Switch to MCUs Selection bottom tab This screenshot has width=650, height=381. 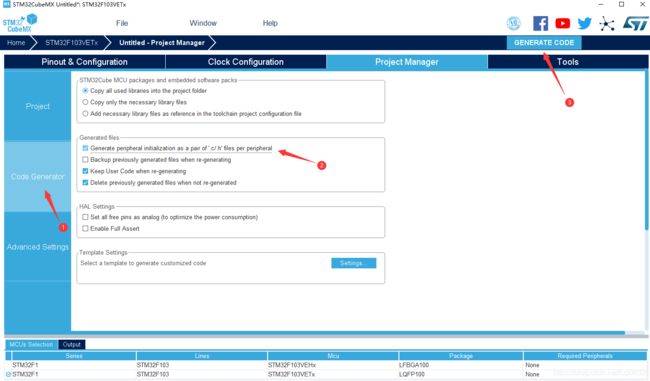tap(31, 345)
